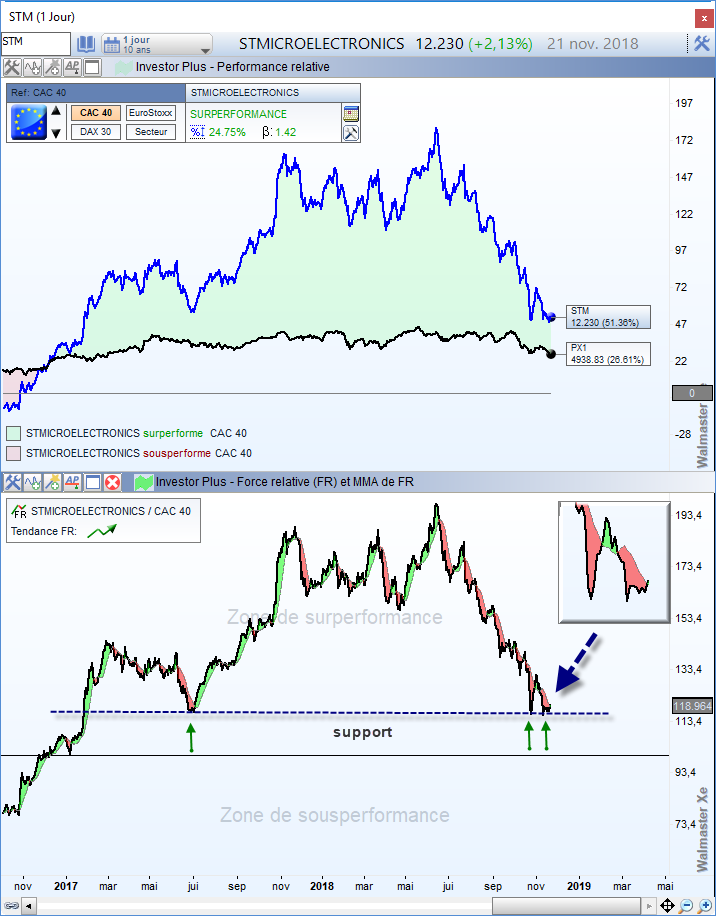Click the scroll left arrow of the horizontal scrollbar
Image resolution: width=716 pixels, height=916 pixels.
point(28,907)
